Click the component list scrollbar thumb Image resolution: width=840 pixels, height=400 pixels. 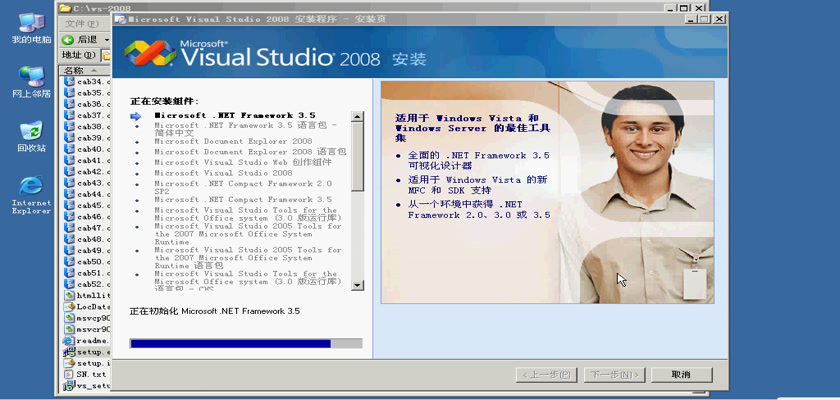tap(357, 156)
